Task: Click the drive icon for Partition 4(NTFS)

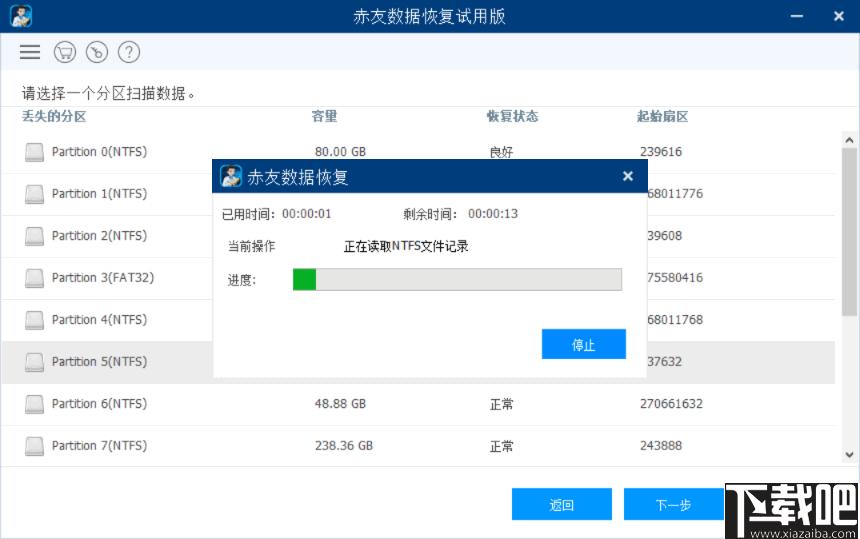Action: [x=34, y=320]
